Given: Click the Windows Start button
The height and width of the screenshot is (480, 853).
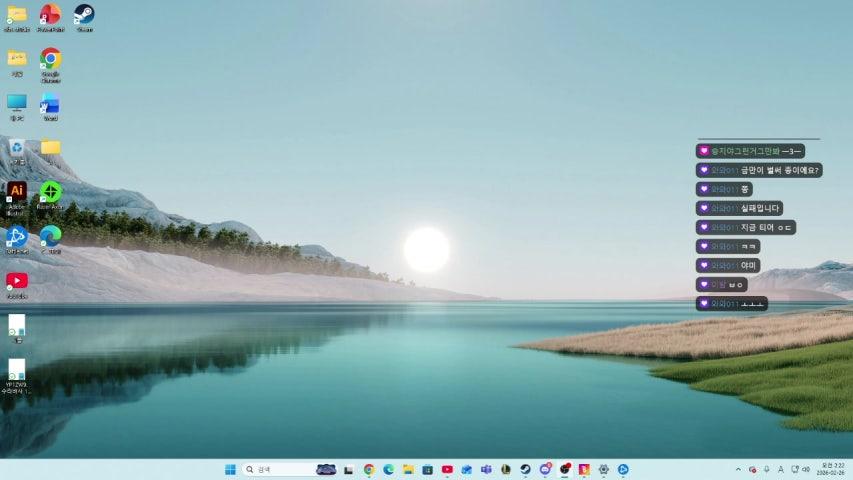Looking at the screenshot, I should coord(230,469).
